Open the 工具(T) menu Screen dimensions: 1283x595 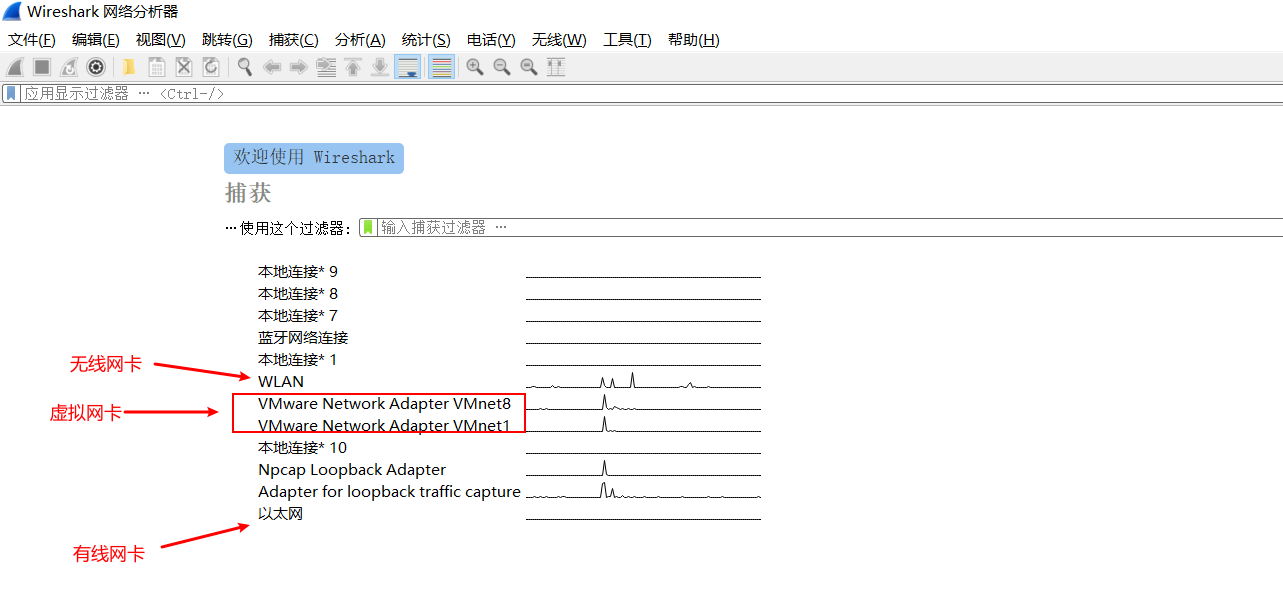coord(627,40)
